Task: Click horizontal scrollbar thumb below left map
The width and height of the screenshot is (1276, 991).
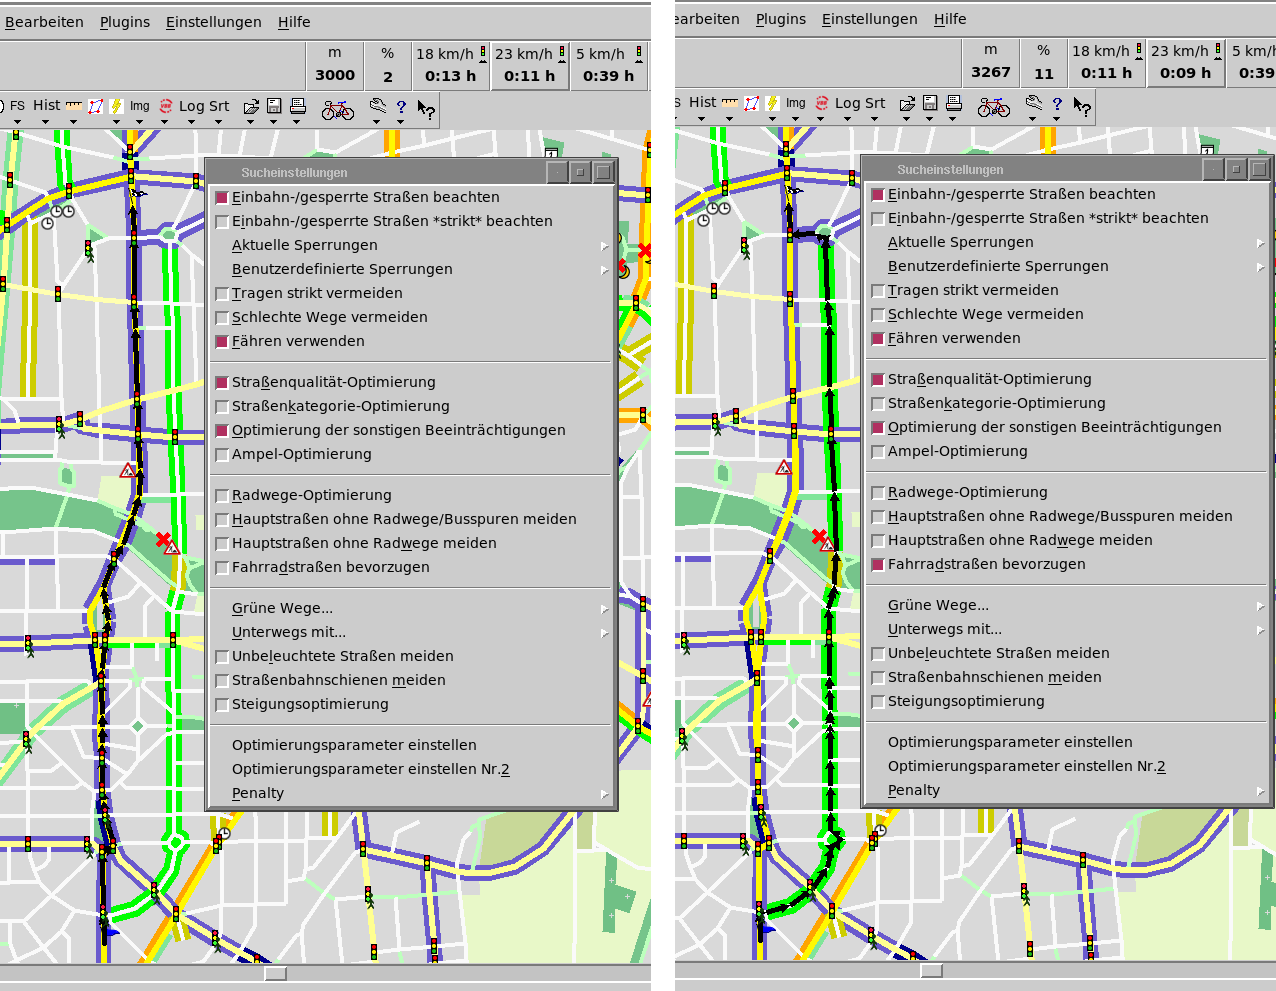Action: click(275, 973)
